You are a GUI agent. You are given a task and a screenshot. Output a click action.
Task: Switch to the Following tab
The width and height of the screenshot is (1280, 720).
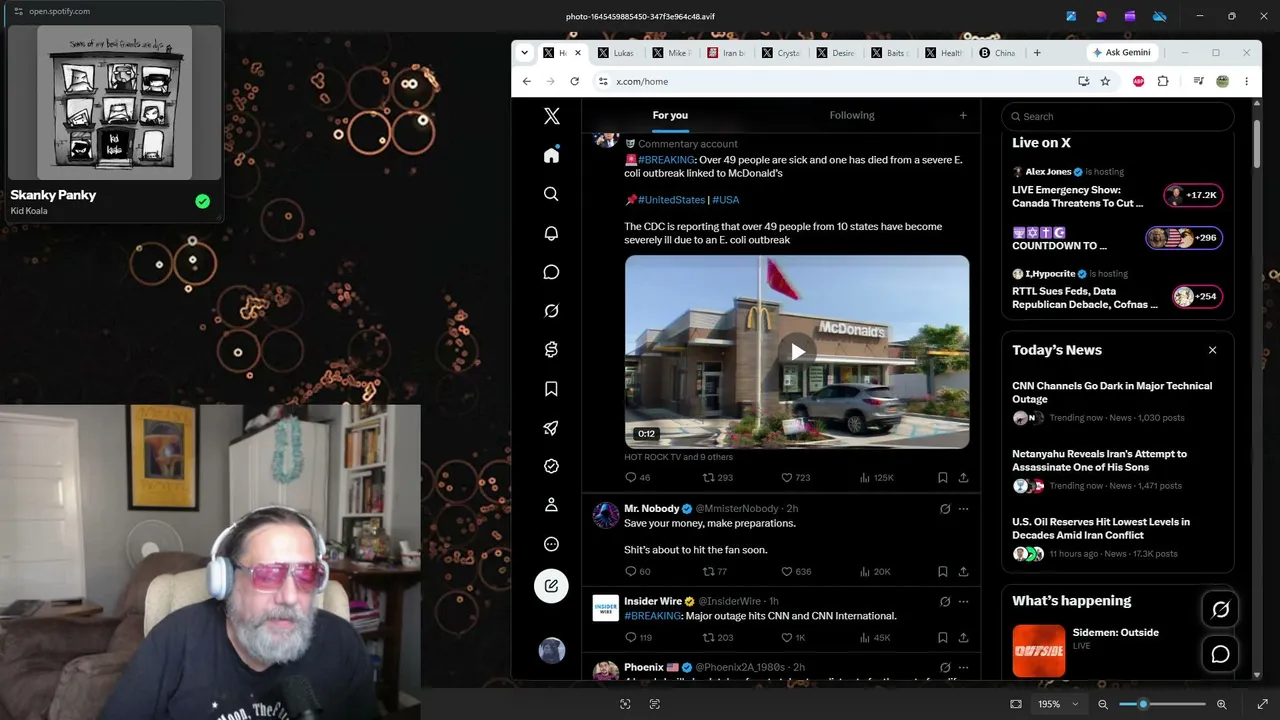[852, 115]
